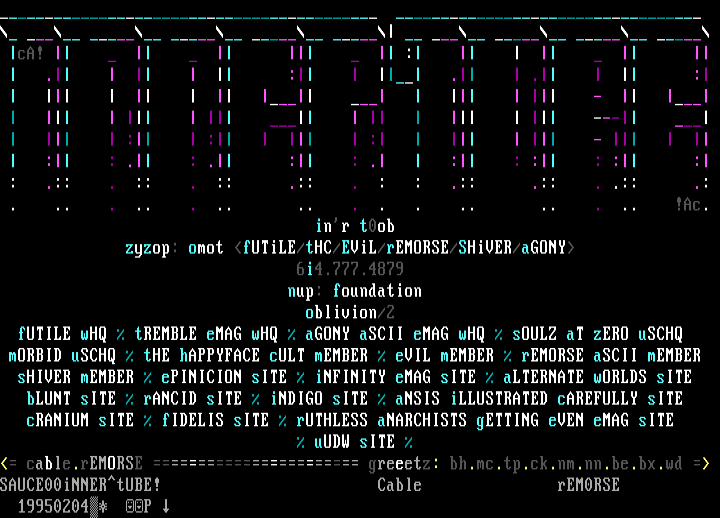Viewport: 720px width, 518px height.
Task: Click the fUTILE wHQ entry
Action: [x=62, y=334]
